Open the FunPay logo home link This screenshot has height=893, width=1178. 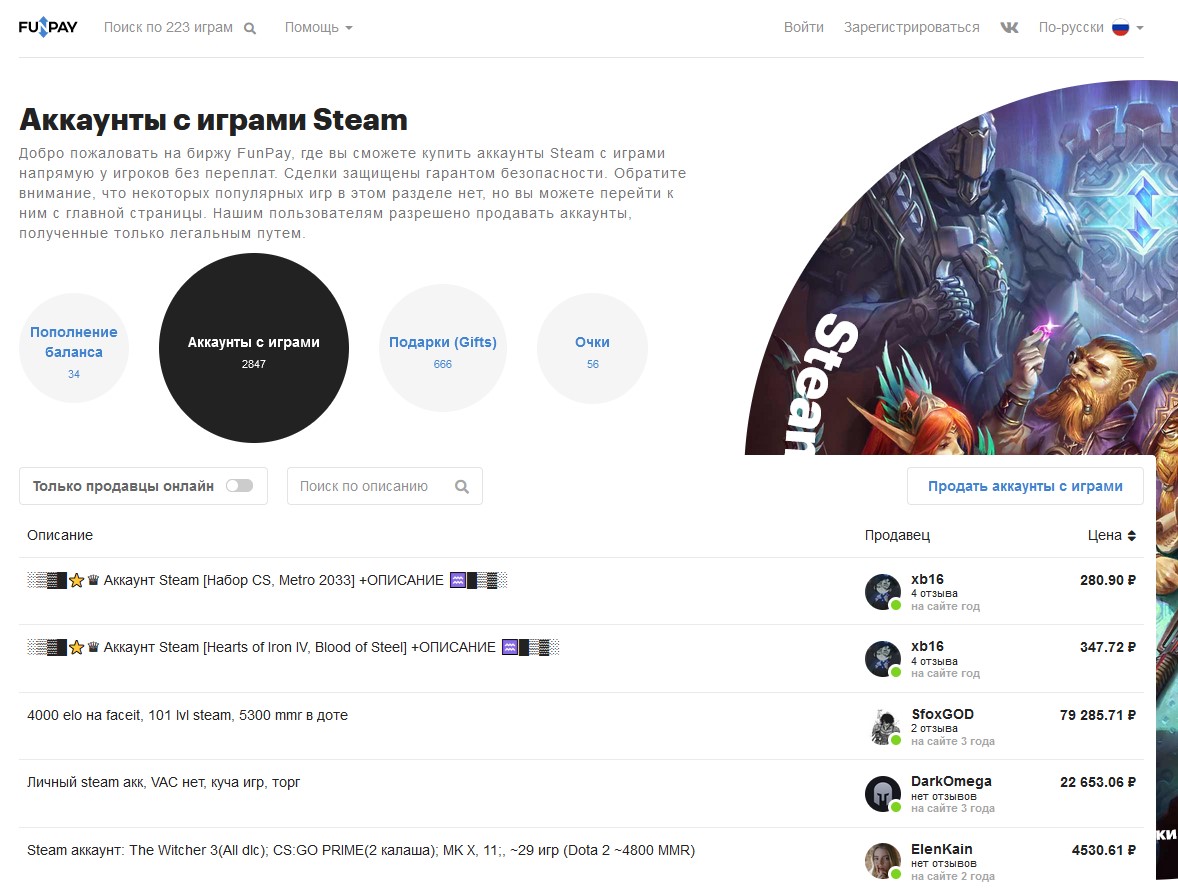click(48, 27)
